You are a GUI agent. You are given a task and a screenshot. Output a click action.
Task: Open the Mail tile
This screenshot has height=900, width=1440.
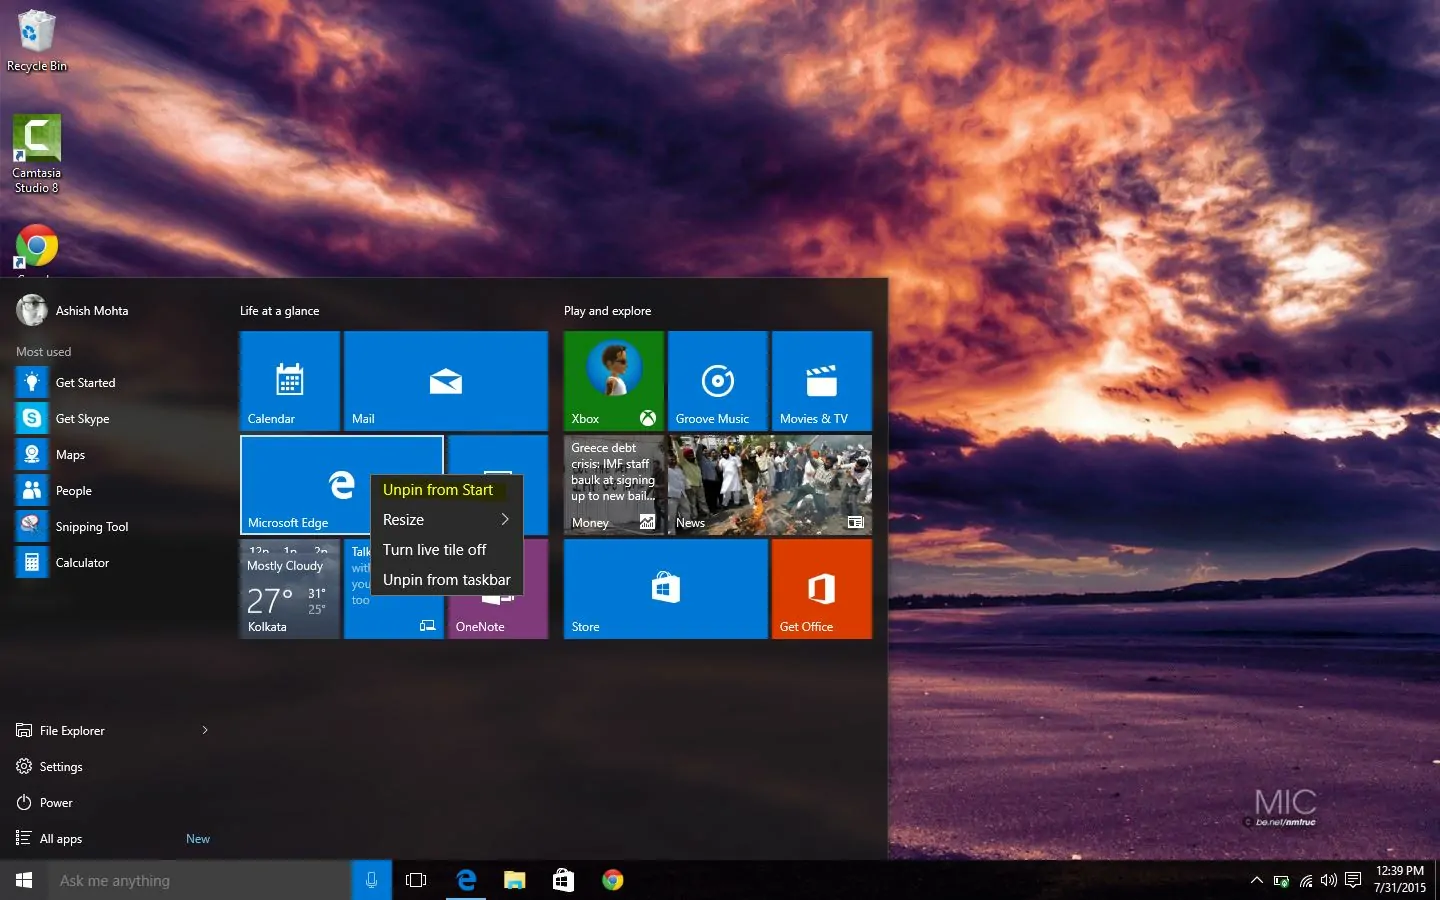pos(446,381)
